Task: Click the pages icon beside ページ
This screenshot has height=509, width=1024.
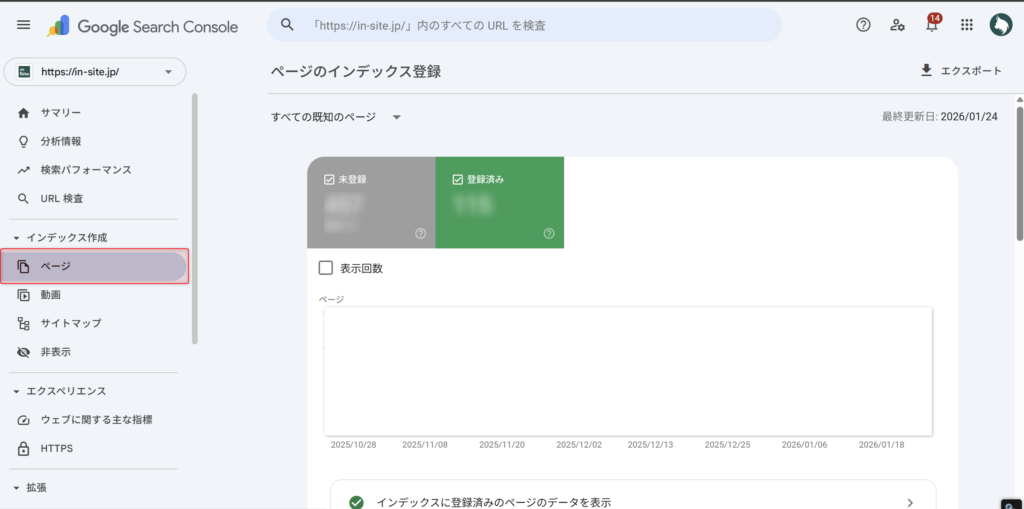Action: click(x=24, y=267)
